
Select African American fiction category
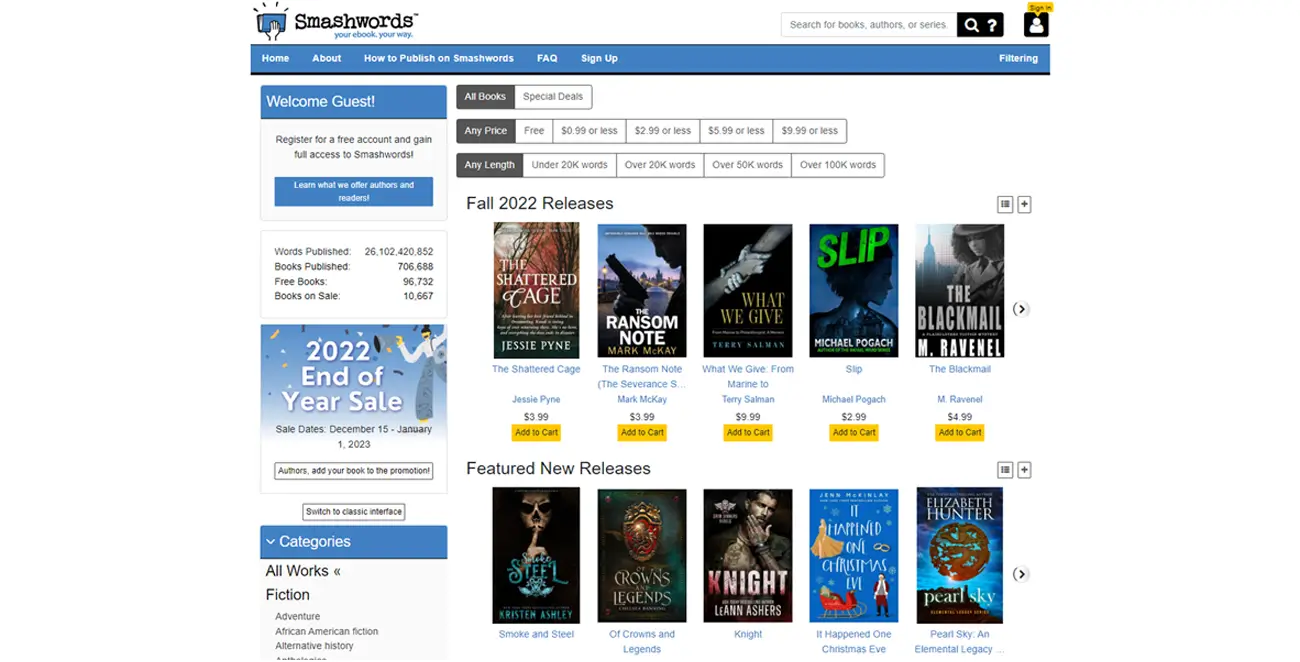tap(327, 631)
